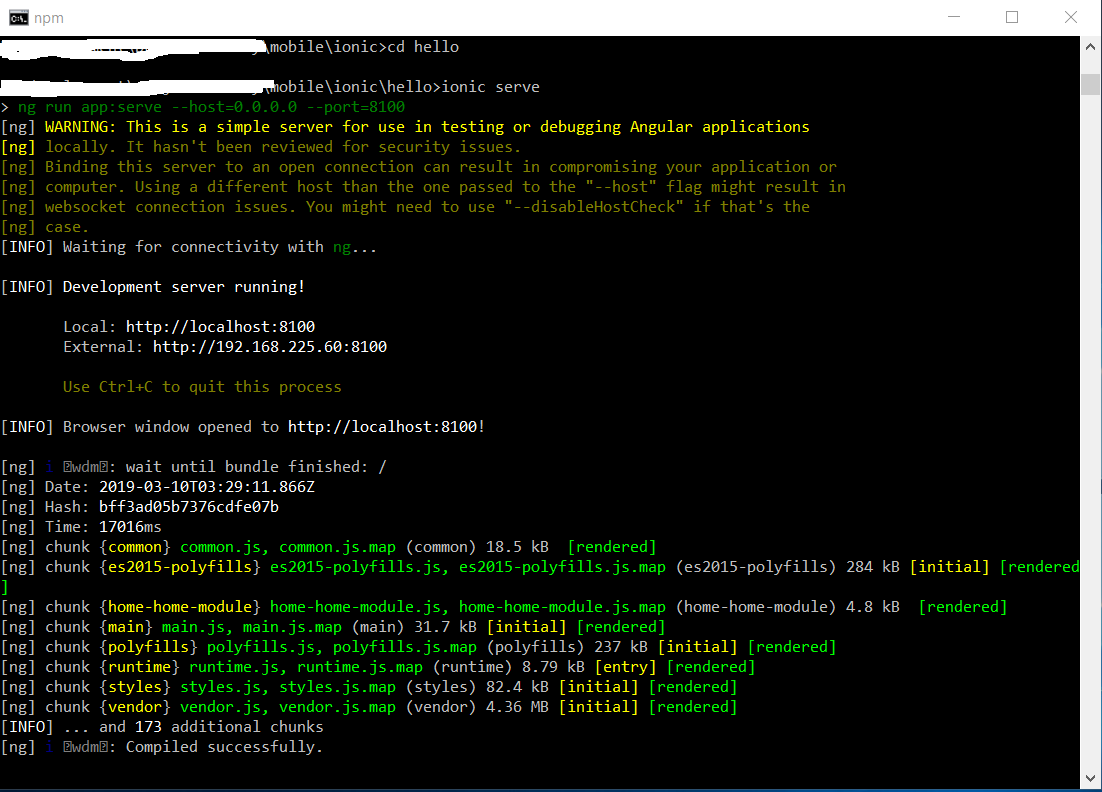This screenshot has height=792, width=1102.
Task: Click the vertical scrollbar thumb
Action: 1090,84
